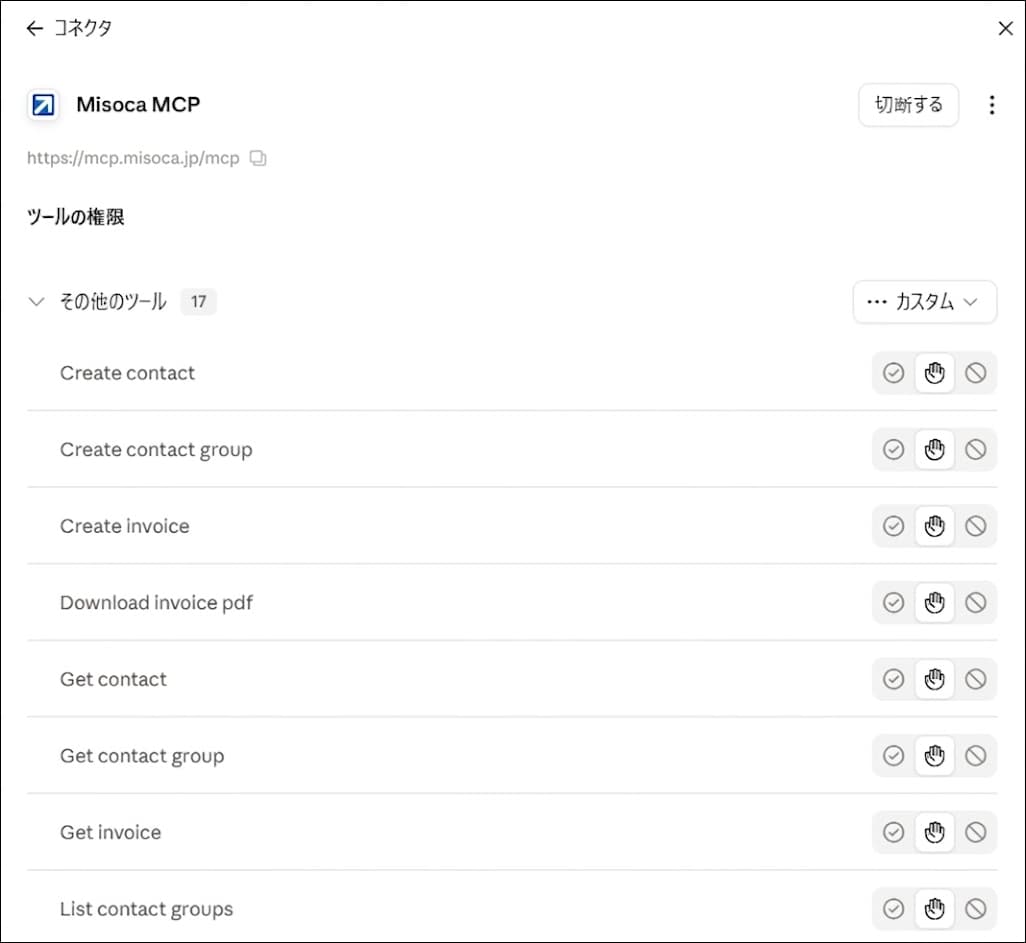The height and width of the screenshot is (943, 1026).
Task: Click the Misoca MCP title text
Action: (138, 105)
